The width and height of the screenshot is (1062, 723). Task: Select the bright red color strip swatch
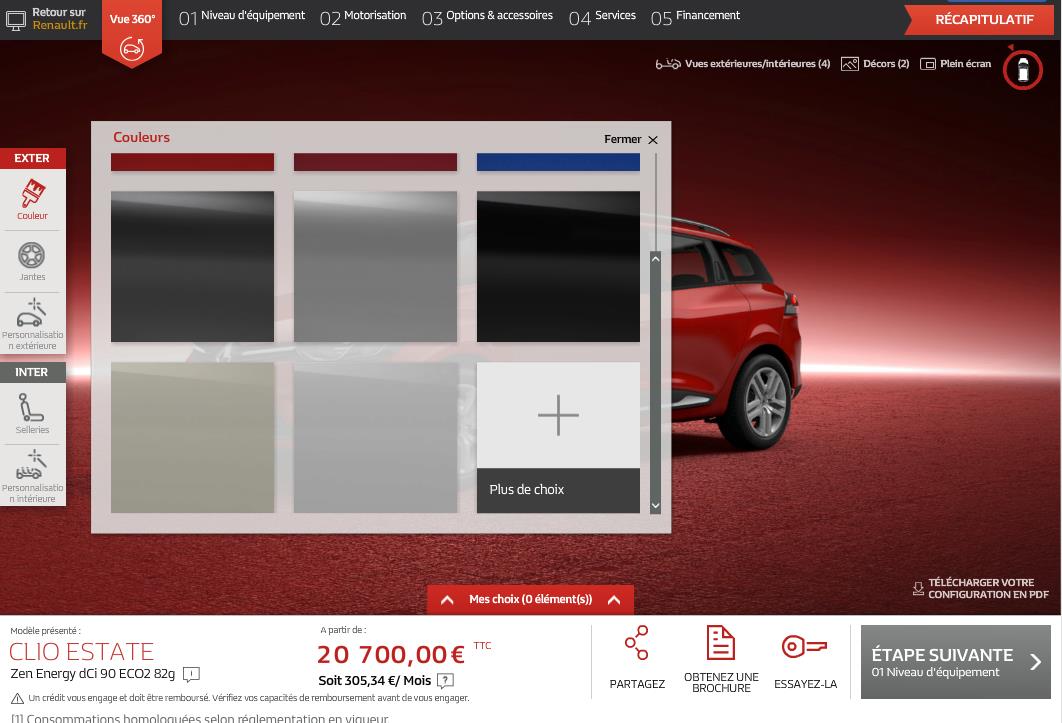point(192,162)
